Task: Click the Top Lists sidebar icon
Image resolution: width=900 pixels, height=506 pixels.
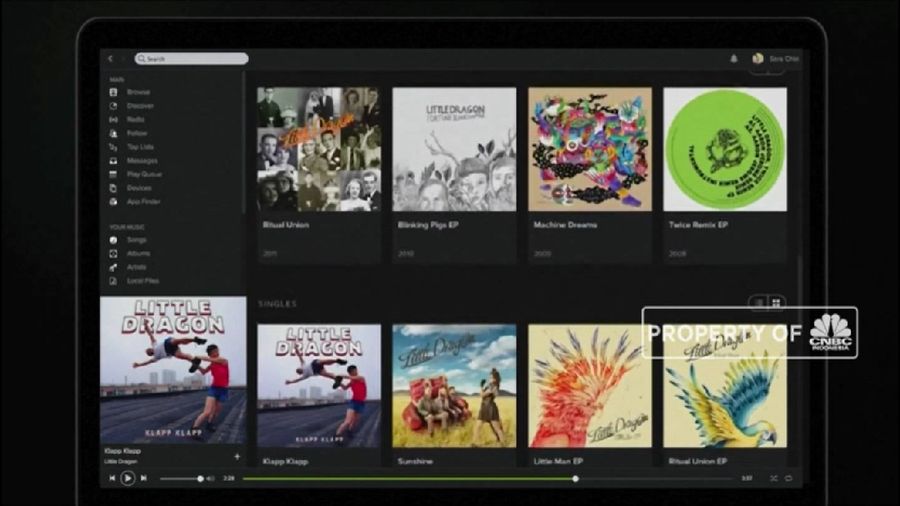Action: coord(113,147)
